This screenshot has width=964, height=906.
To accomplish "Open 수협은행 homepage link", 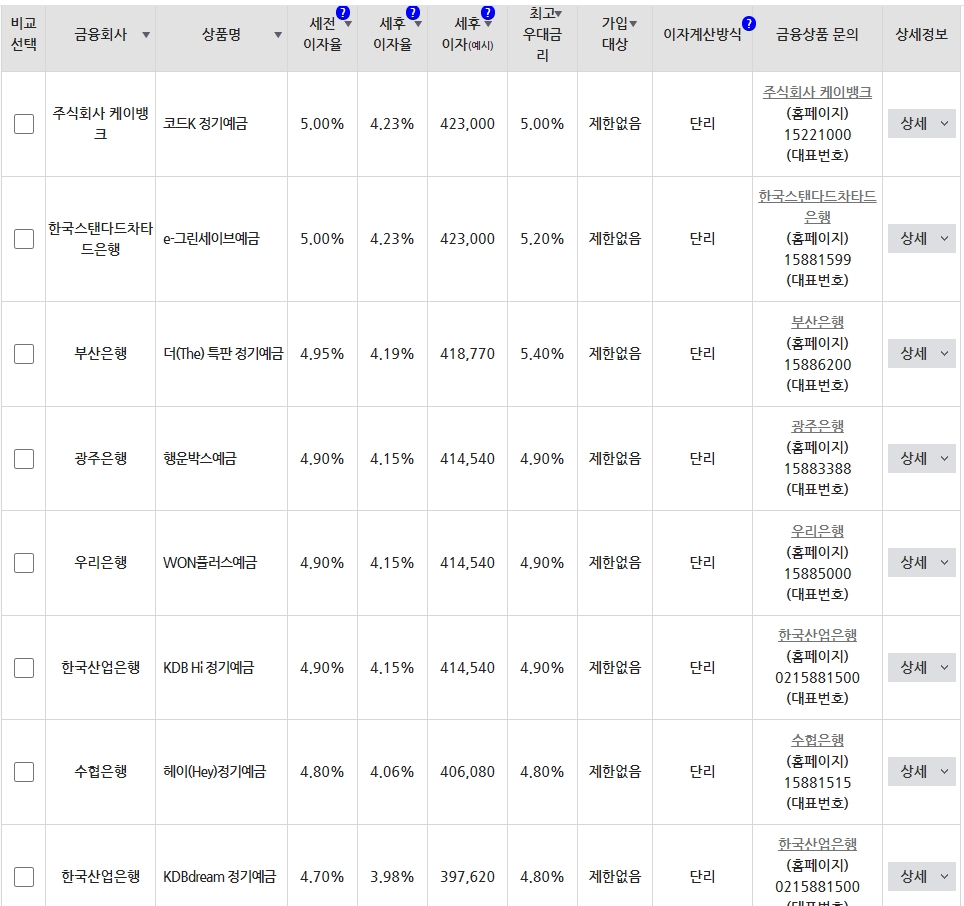I will tap(817, 740).
